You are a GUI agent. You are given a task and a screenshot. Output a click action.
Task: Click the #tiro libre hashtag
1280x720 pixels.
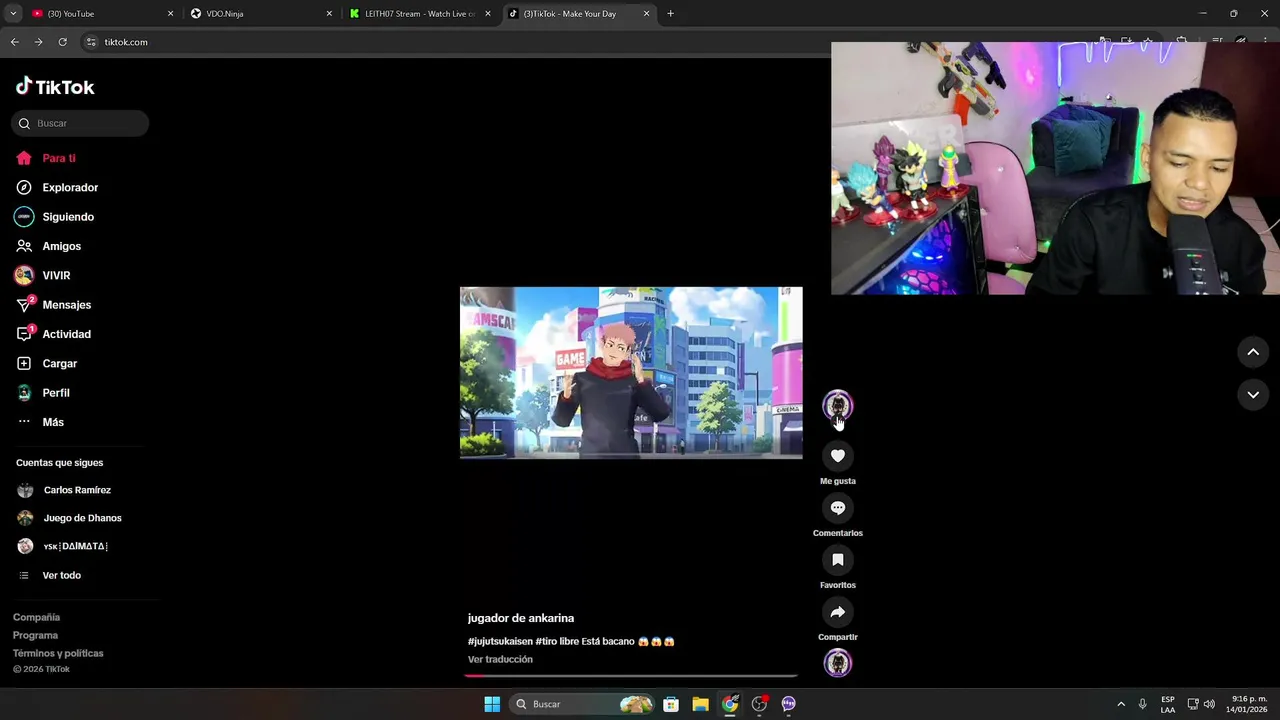tap(558, 641)
